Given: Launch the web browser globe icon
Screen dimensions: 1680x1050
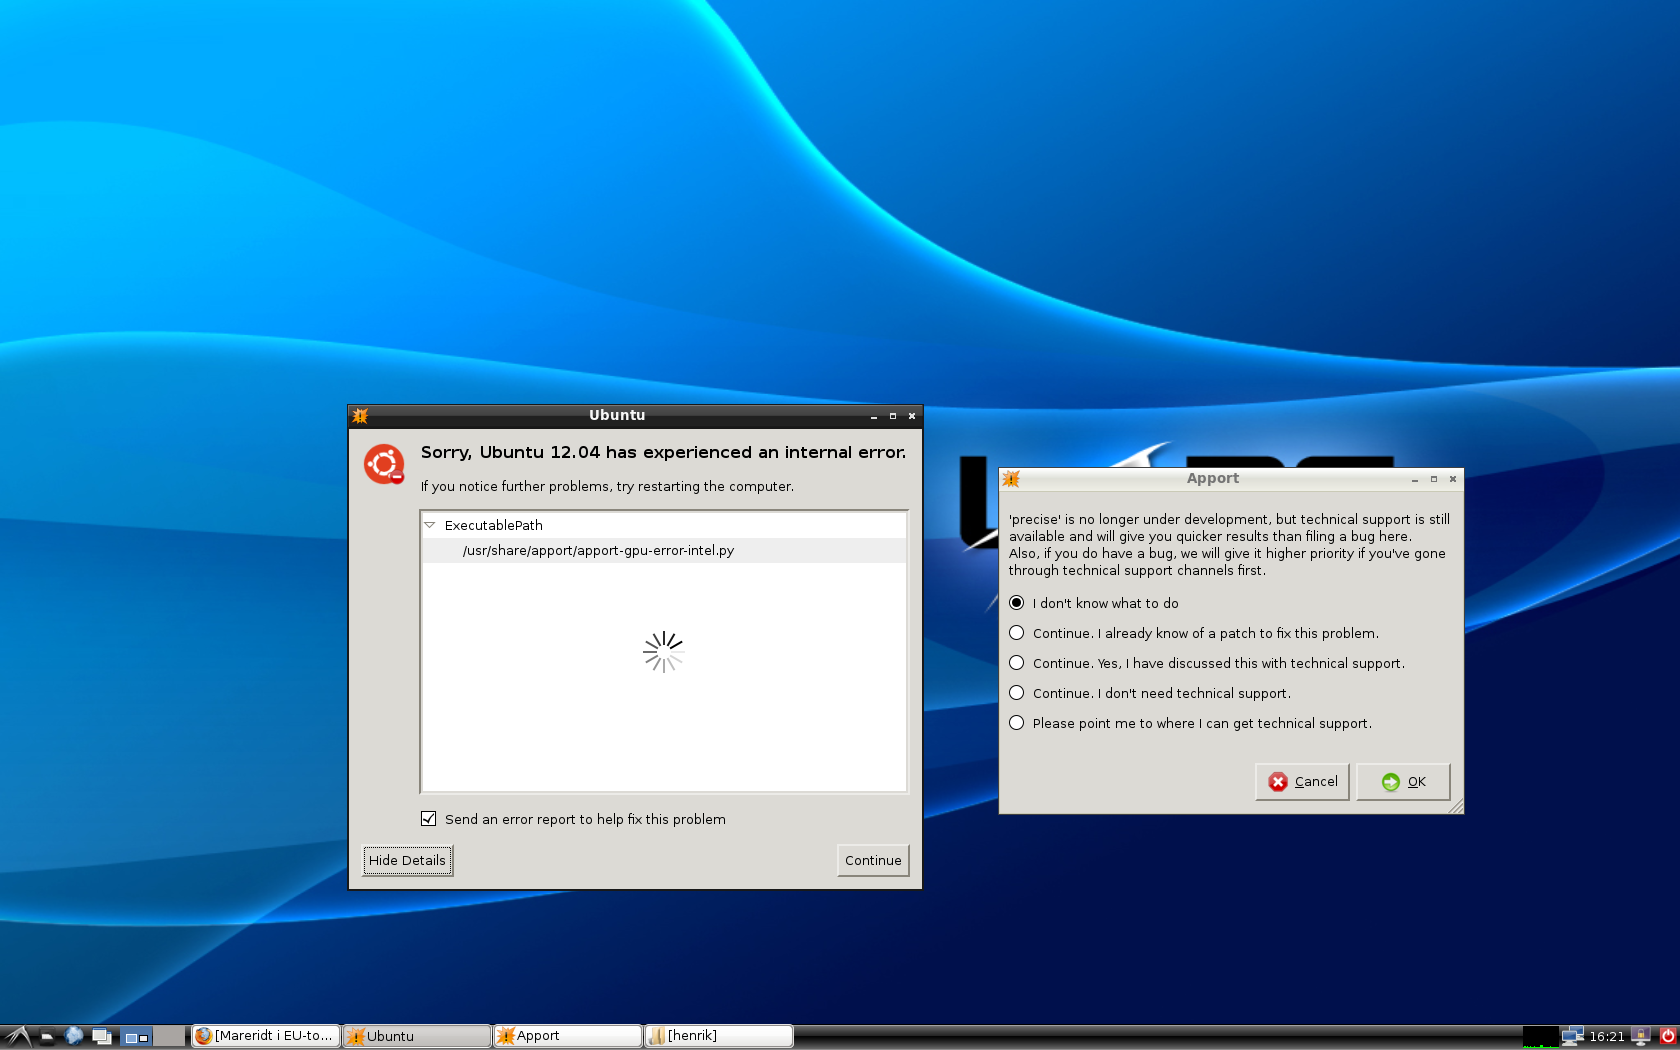Looking at the screenshot, I should [x=74, y=1036].
